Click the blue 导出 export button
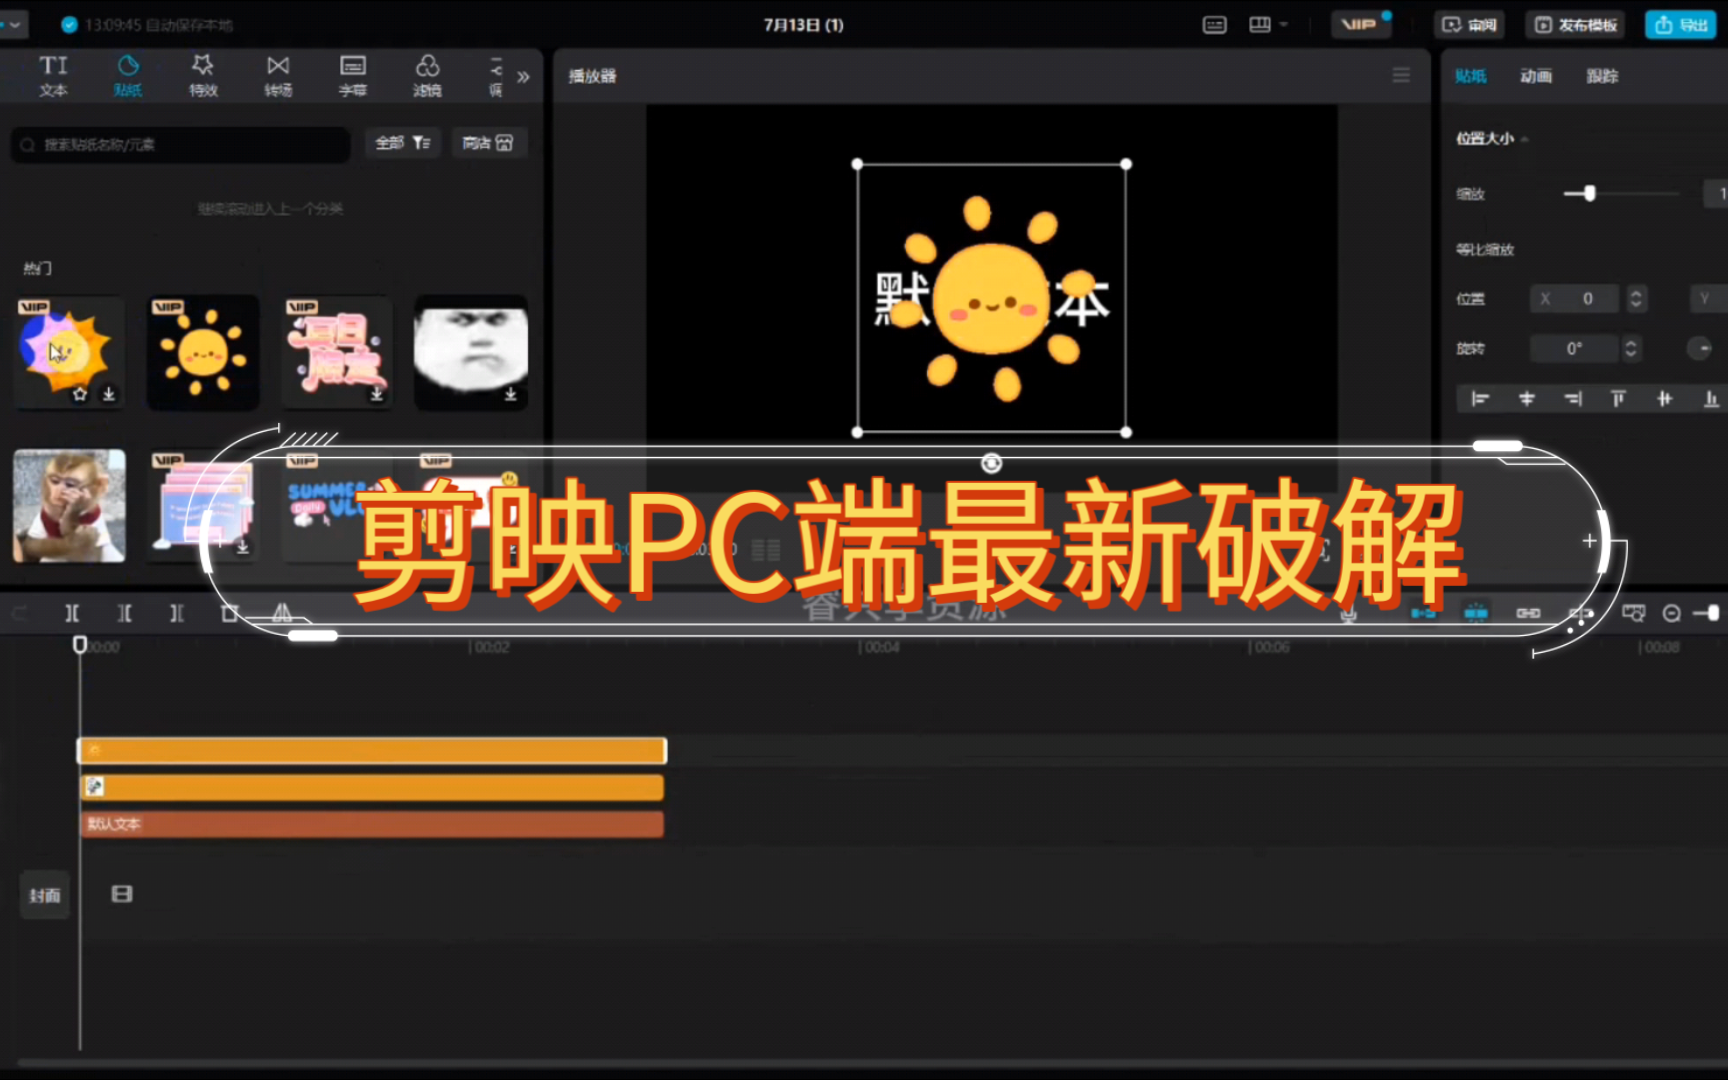Screen dimensions: 1728x1080 pyautogui.click(x=1681, y=25)
